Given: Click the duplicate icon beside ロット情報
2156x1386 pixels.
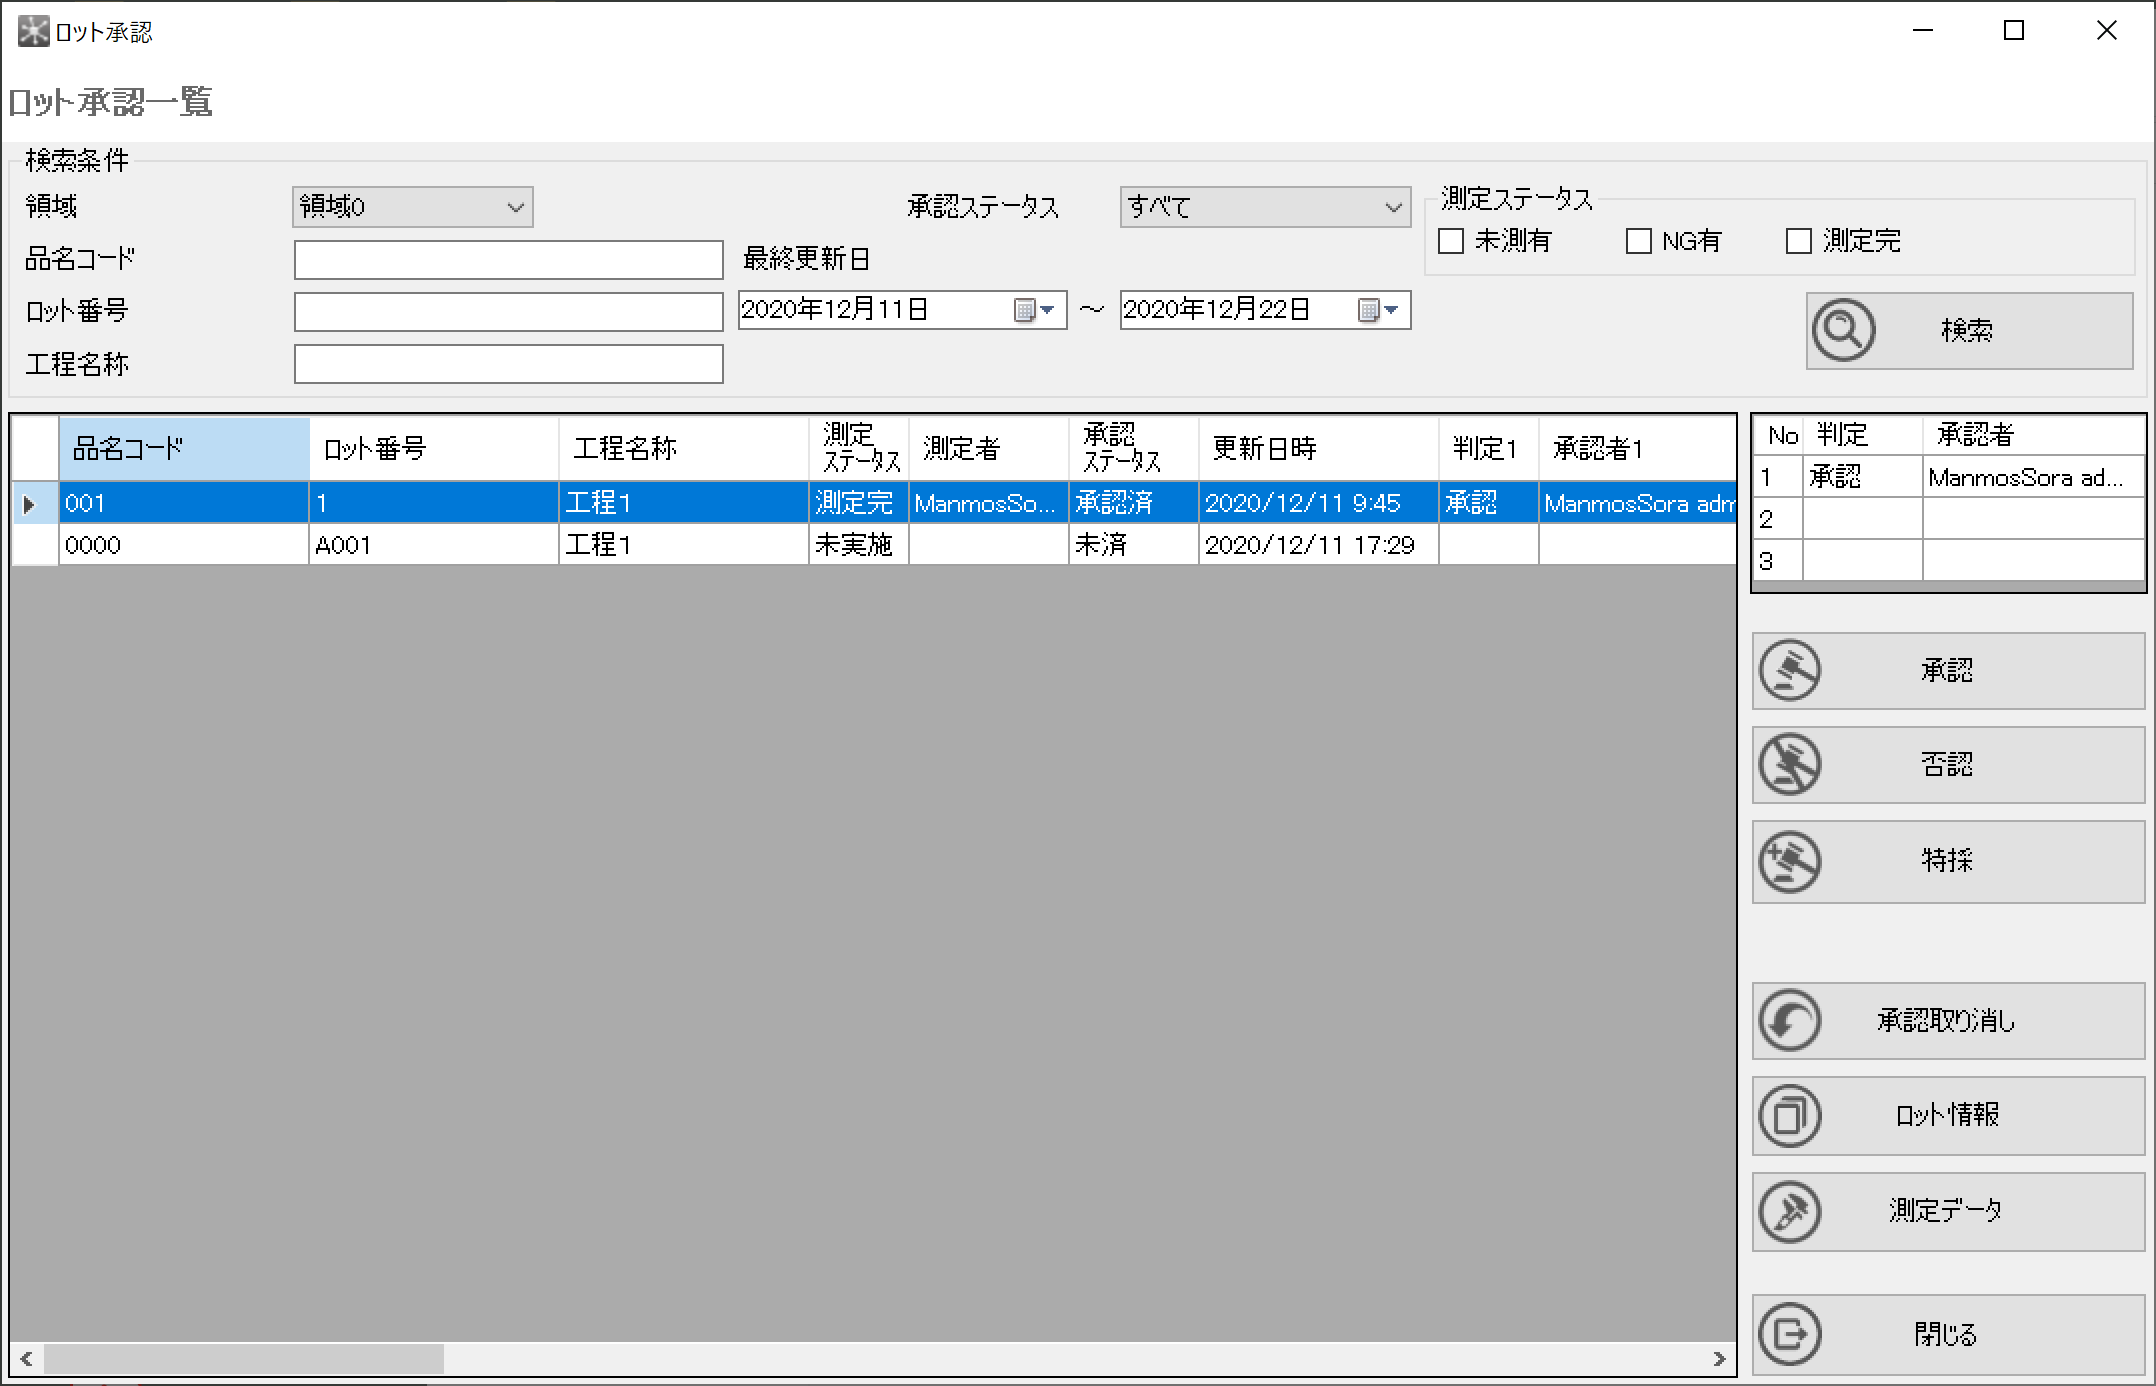Looking at the screenshot, I should click(x=1791, y=1116).
